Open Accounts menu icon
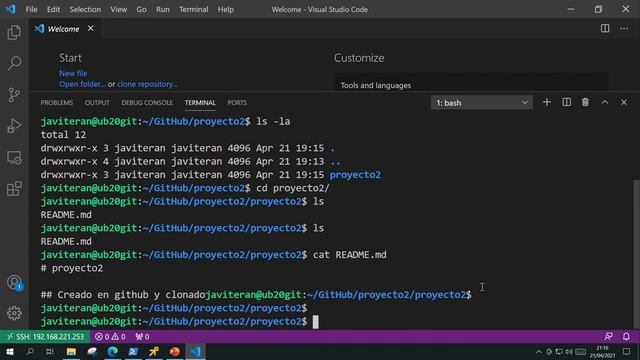The image size is (640, 360). tap(15, 282)
